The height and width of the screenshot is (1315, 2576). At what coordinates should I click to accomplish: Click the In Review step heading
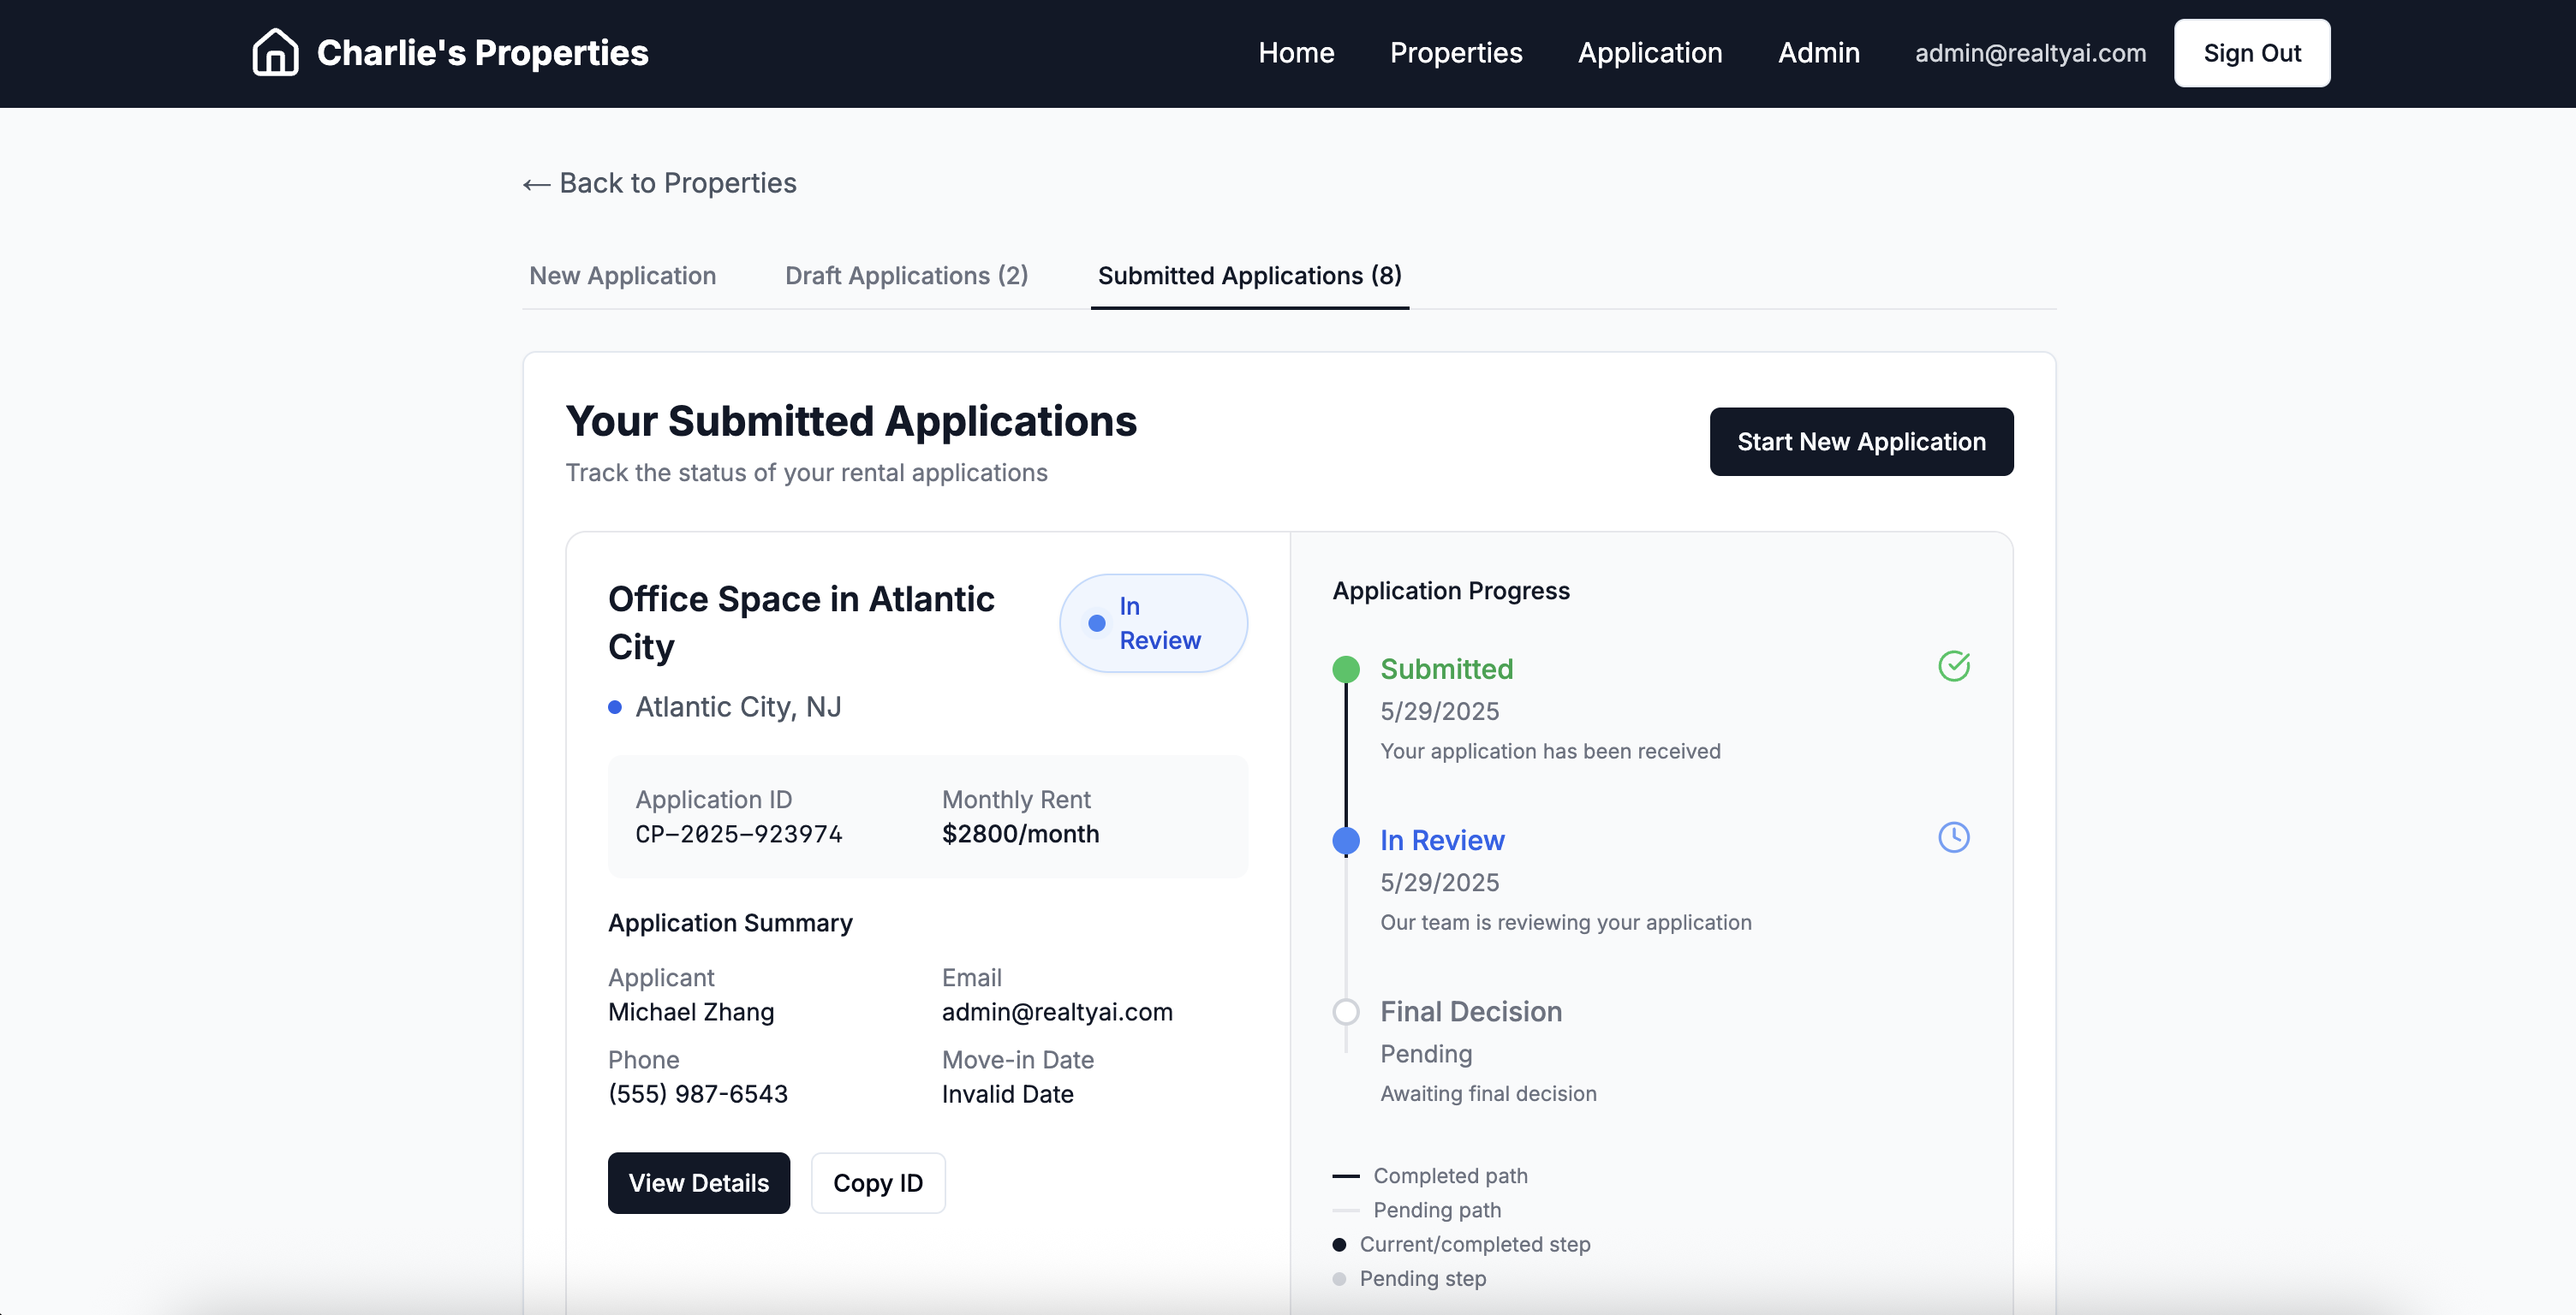click(x=1442, y=840)
